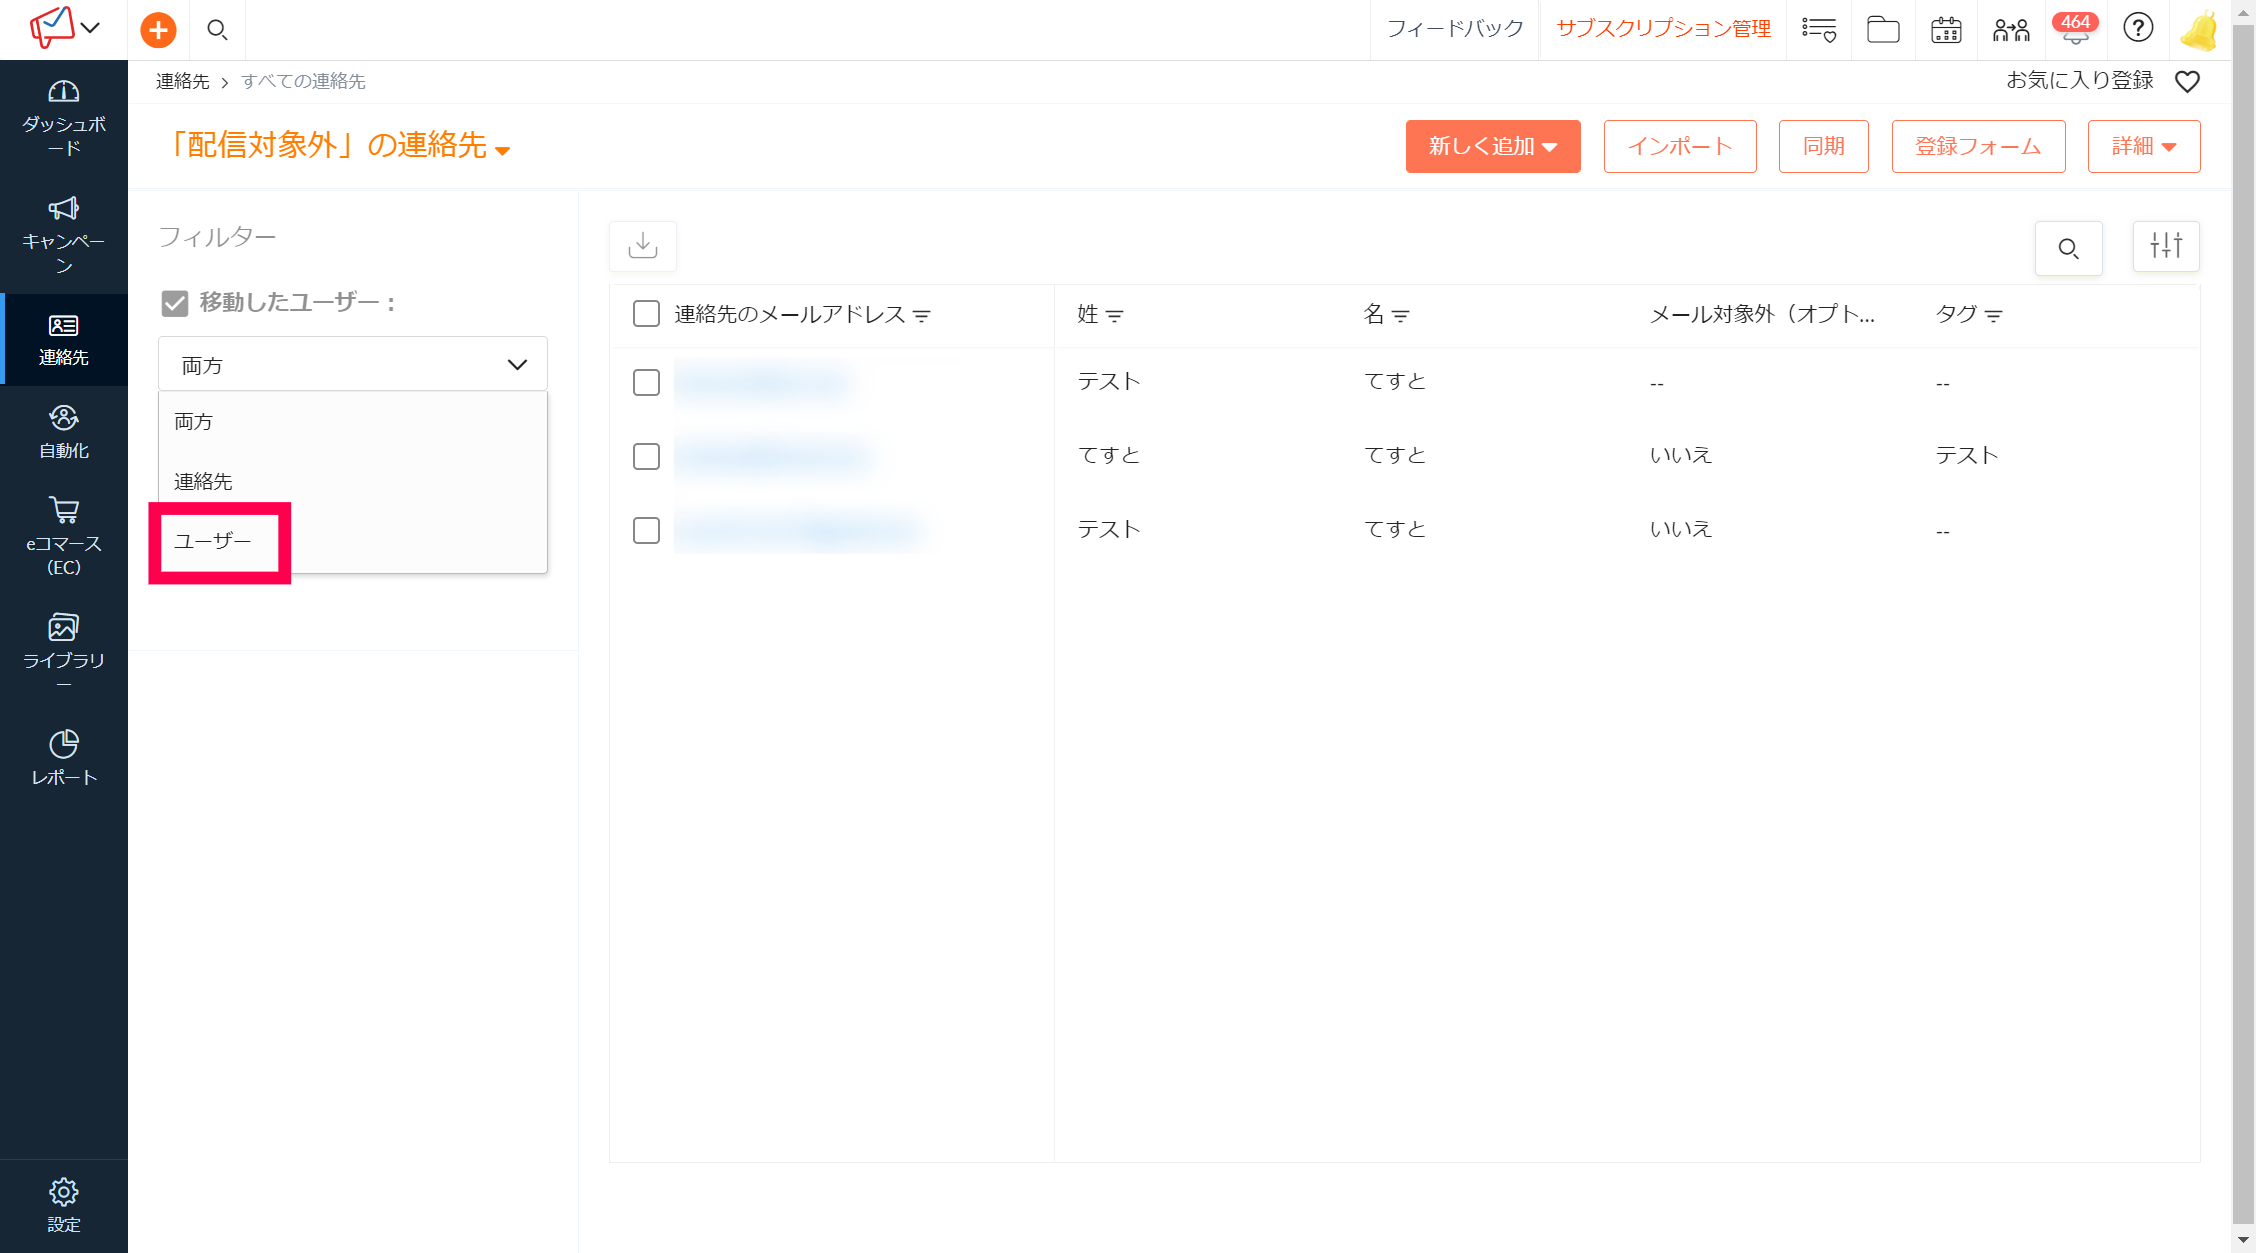Click the orange plus create icon
This screenshot has height=1253, width=2256.
click(x=158, y=30)
